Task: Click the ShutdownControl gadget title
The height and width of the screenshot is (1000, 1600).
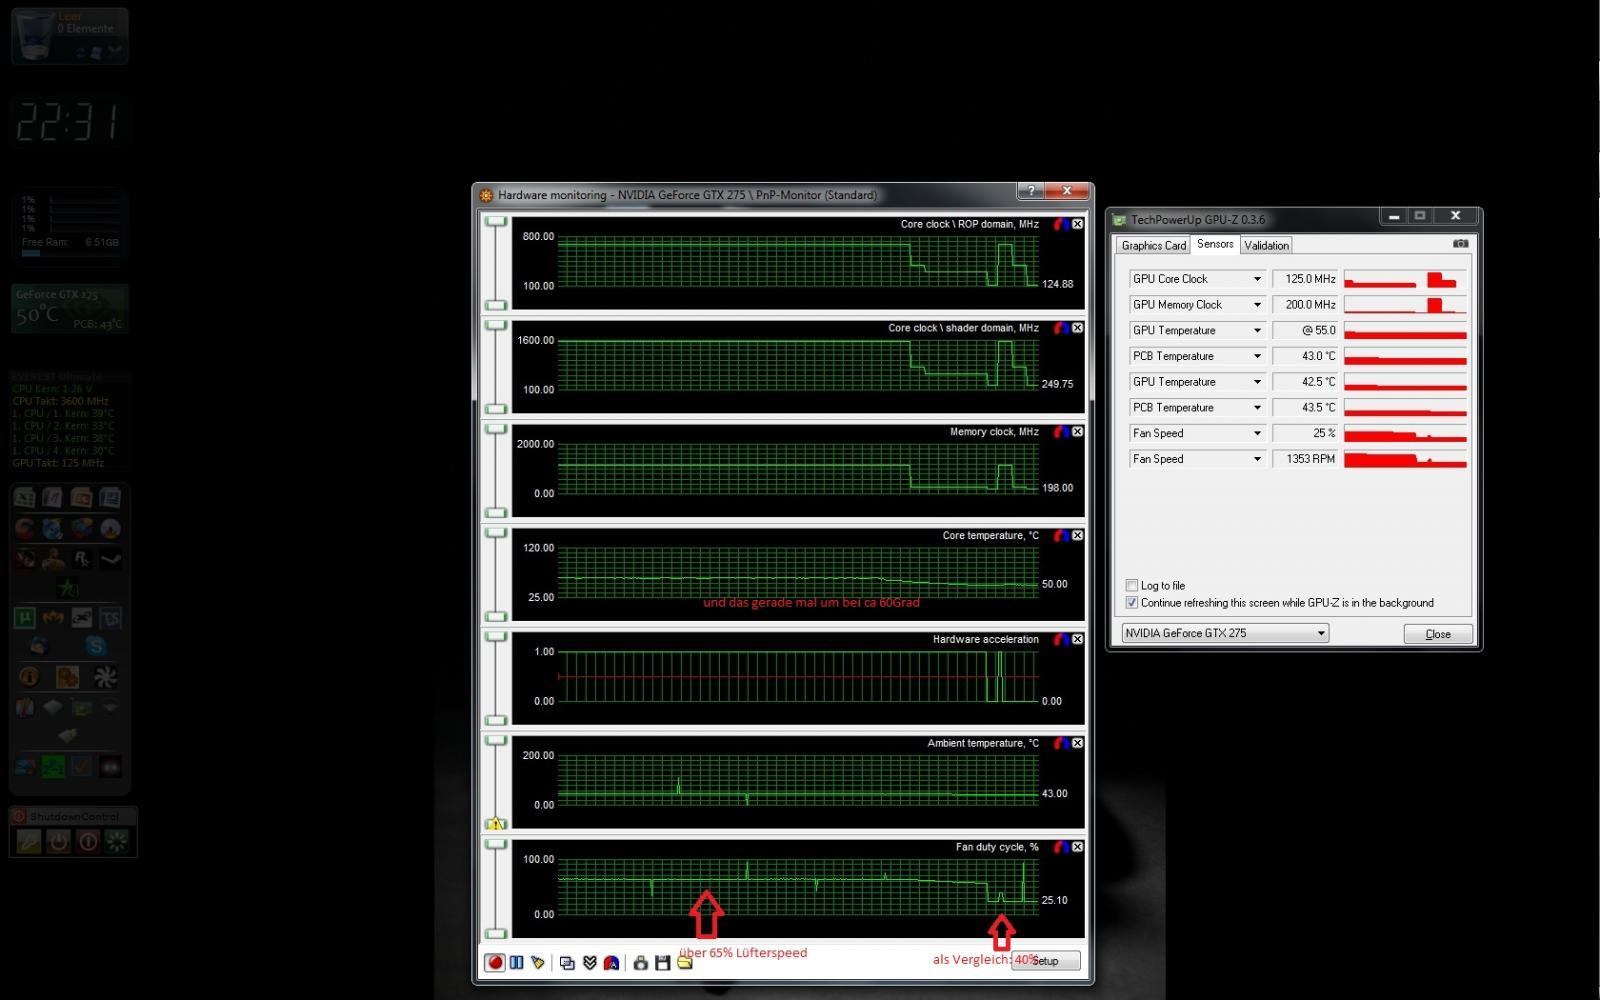Action: click(73, 817)
